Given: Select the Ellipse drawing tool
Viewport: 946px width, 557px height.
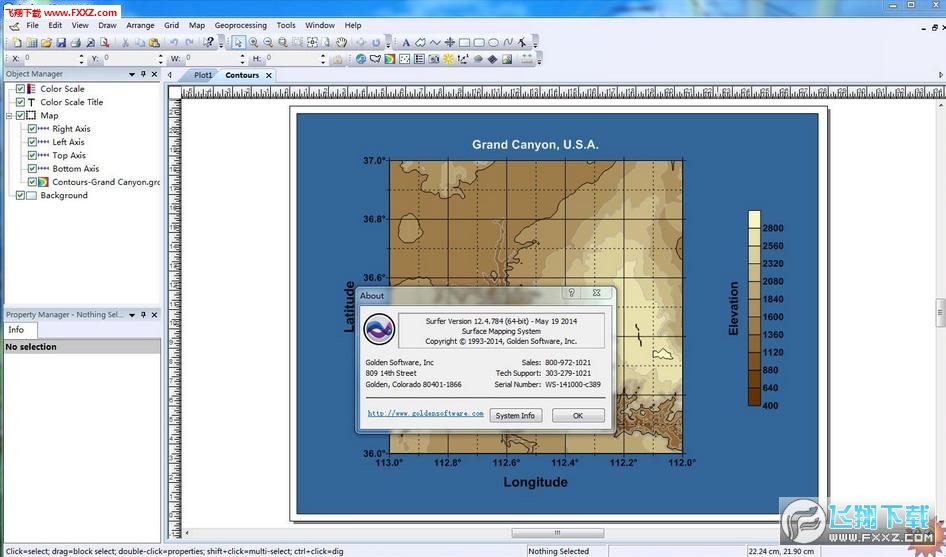Looking at the screenshot, I should (x=493, y=43).
